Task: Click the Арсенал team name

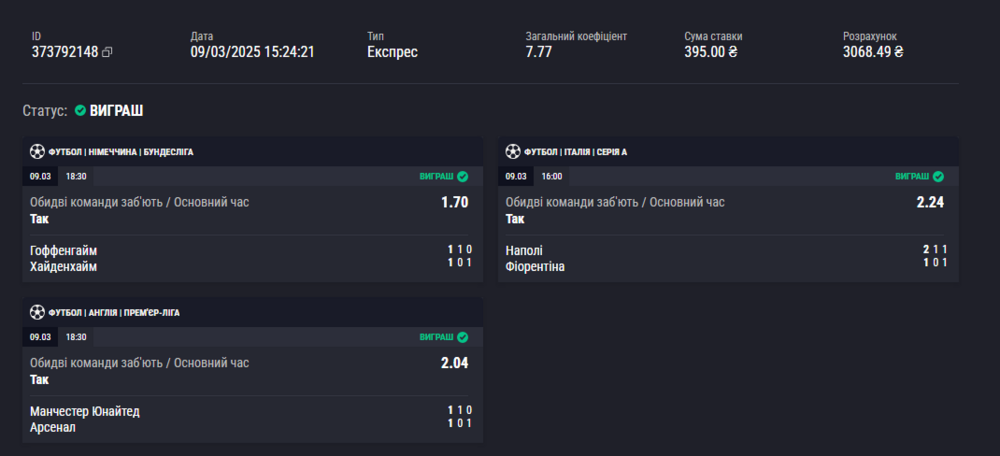Action: 53,427
